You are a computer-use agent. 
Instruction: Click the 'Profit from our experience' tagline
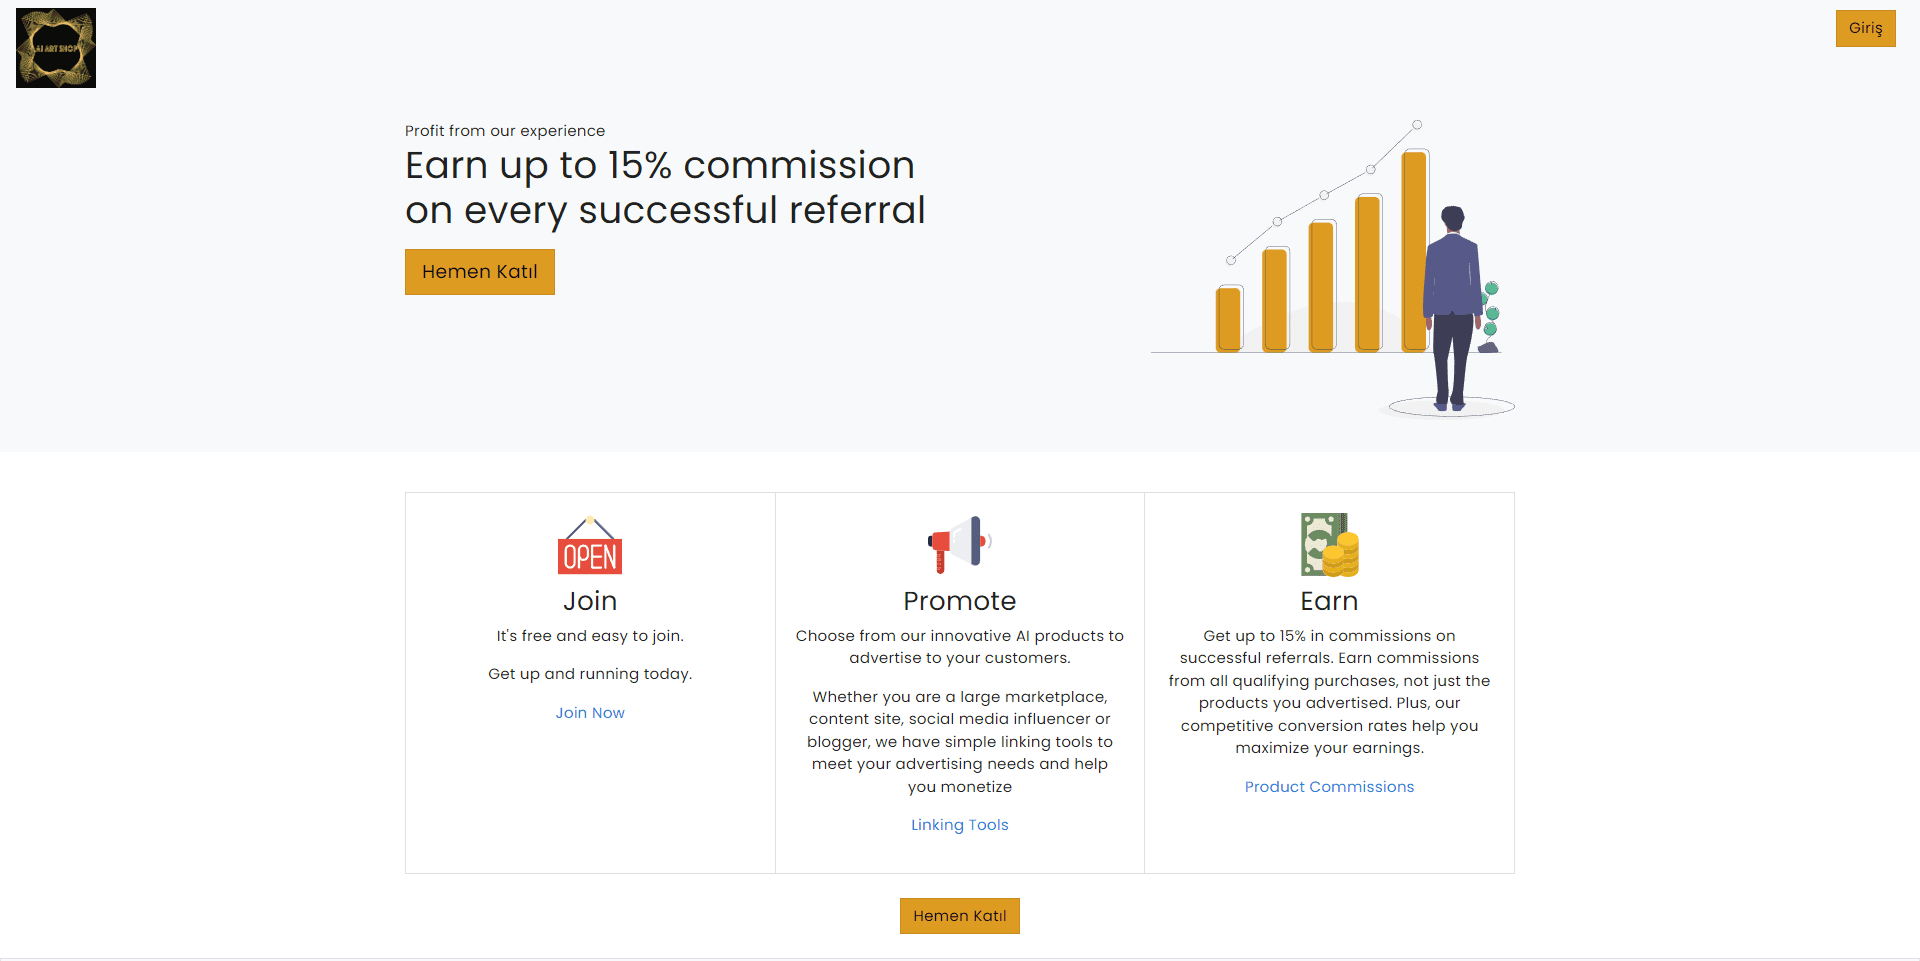(x=505, y=131)
